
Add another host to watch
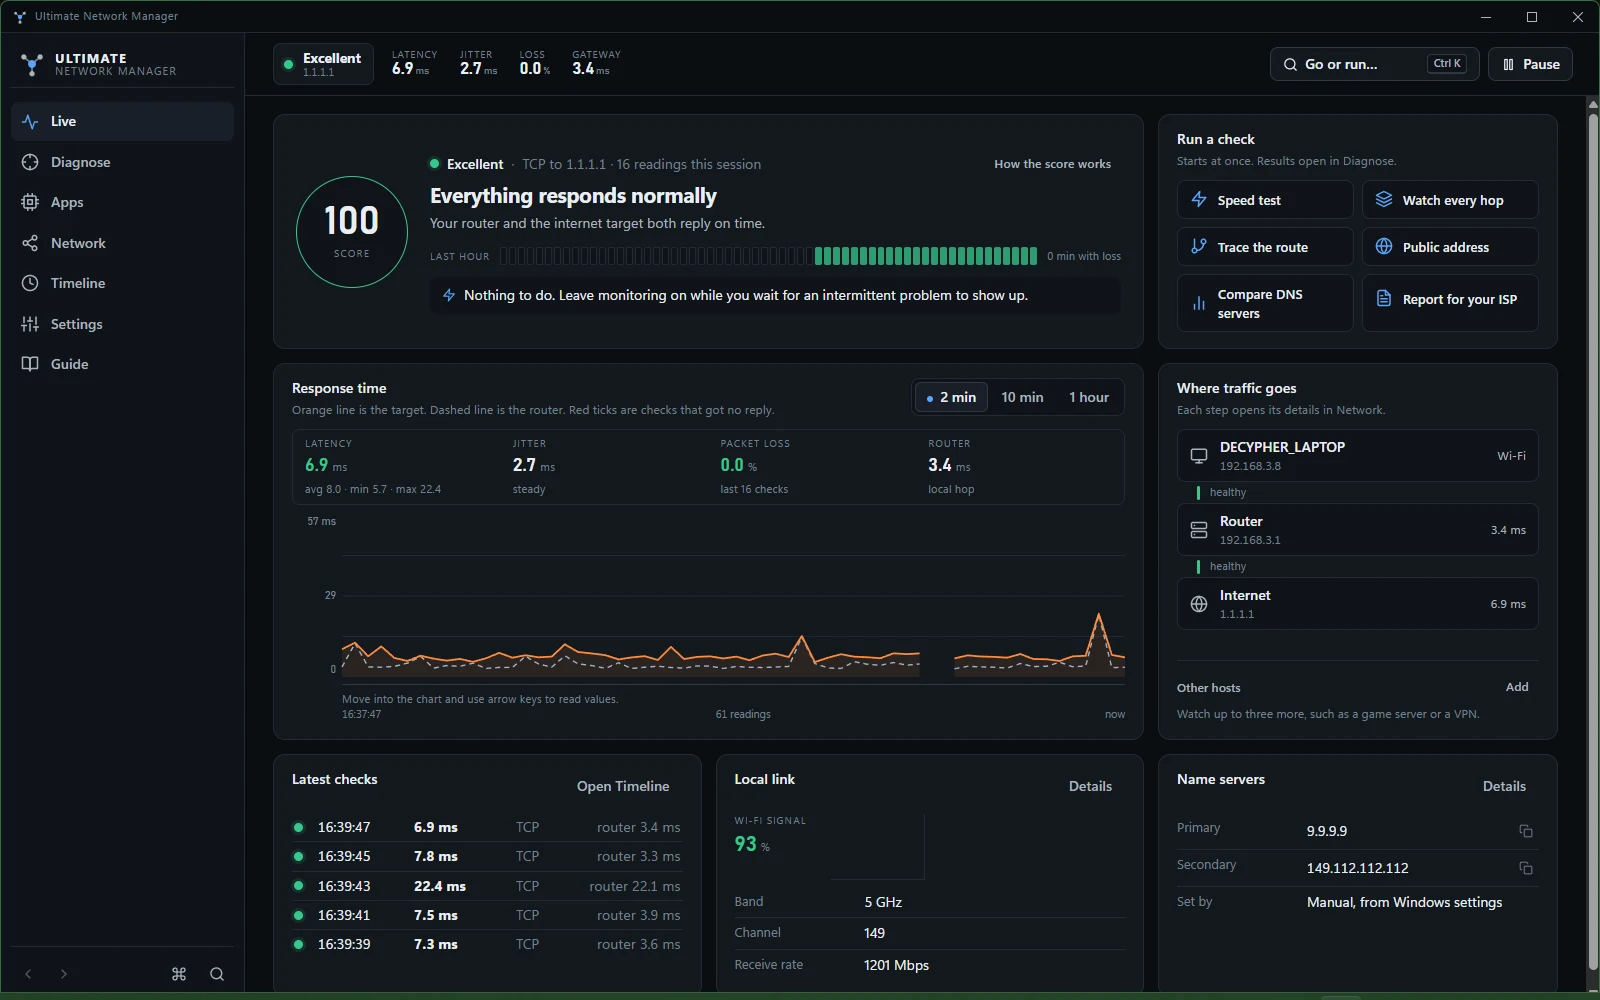[x=1517, y=687]
